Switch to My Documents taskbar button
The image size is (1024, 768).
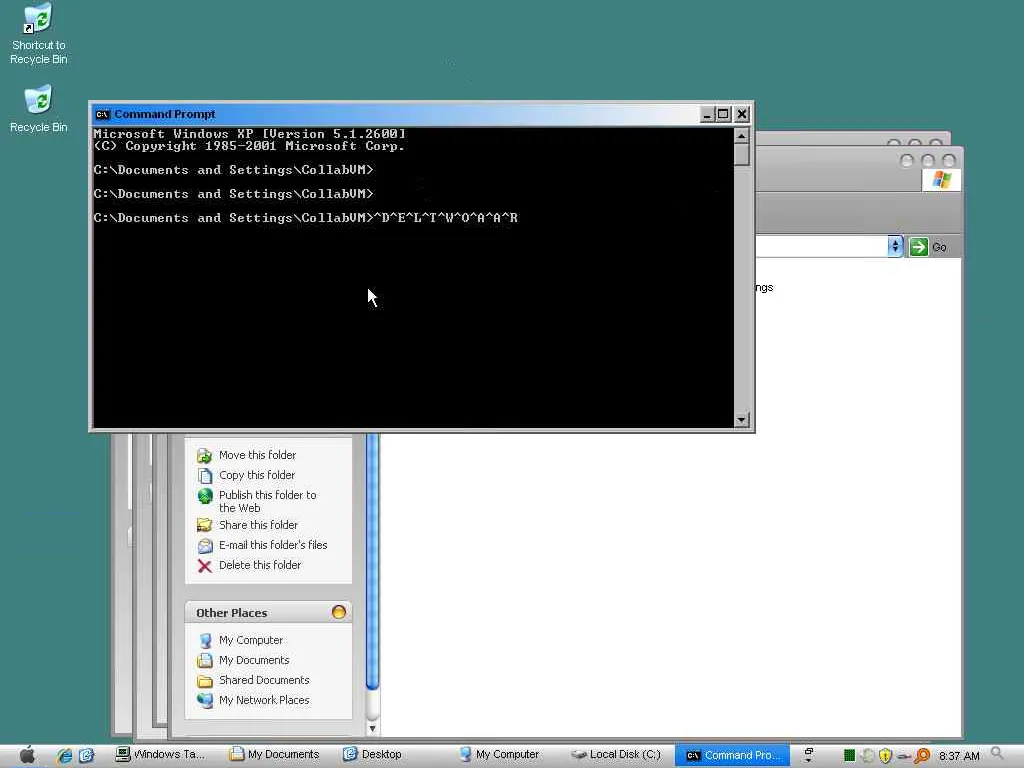[274, 755]
